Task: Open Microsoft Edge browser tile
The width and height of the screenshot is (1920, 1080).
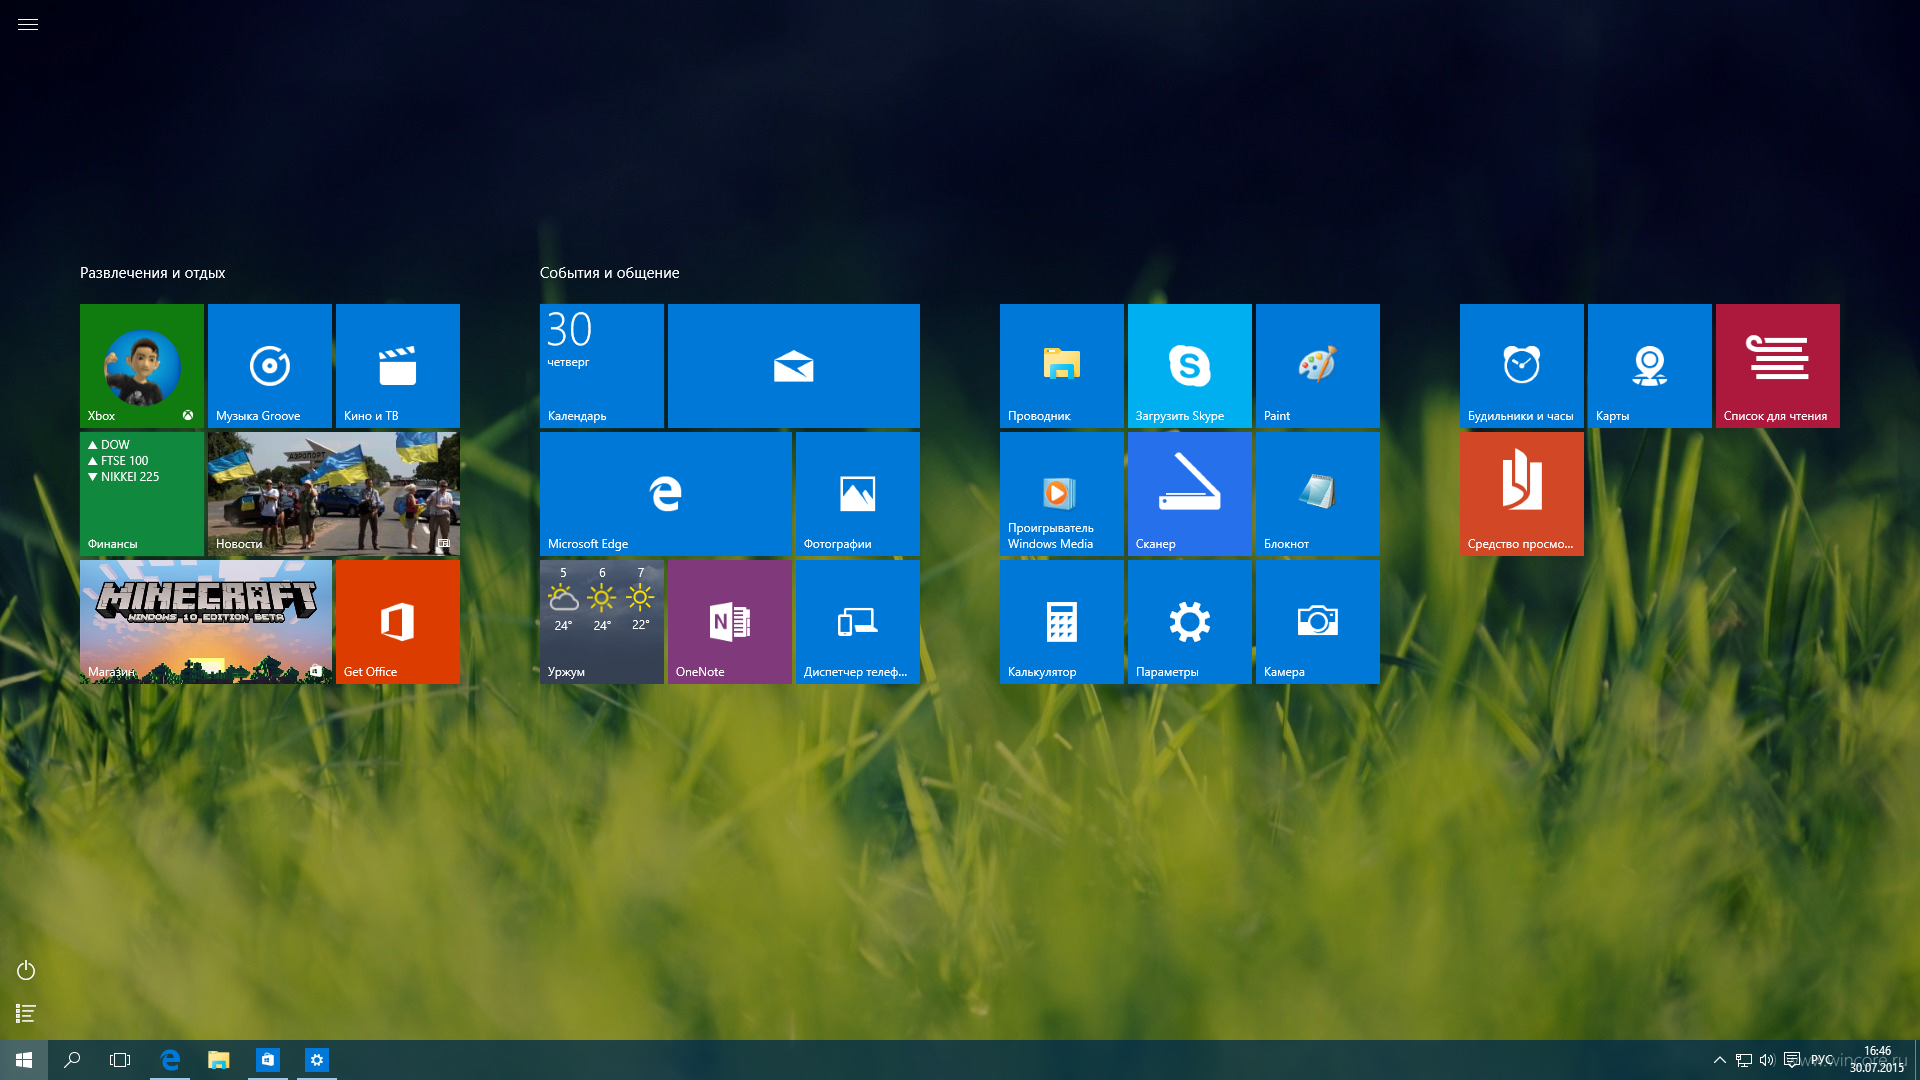Action: click(x=665, y=493)
